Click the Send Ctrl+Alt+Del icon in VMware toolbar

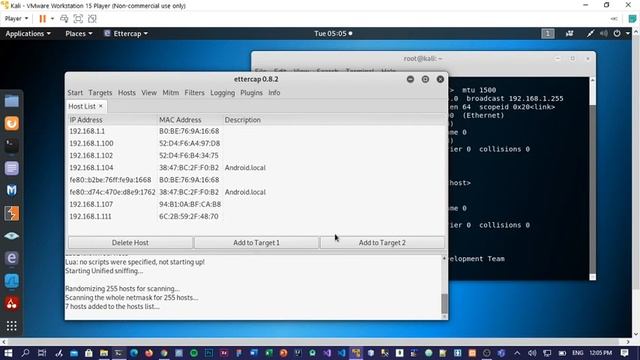(x=64, y=19)
